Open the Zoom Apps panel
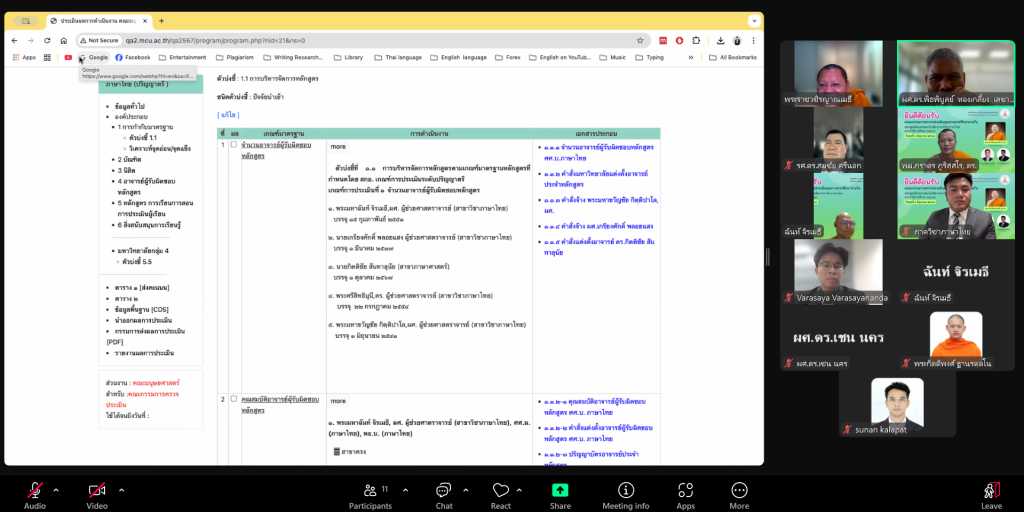Image resolution: width=1024 pixels, height=512 pixels. click(685, 490)
